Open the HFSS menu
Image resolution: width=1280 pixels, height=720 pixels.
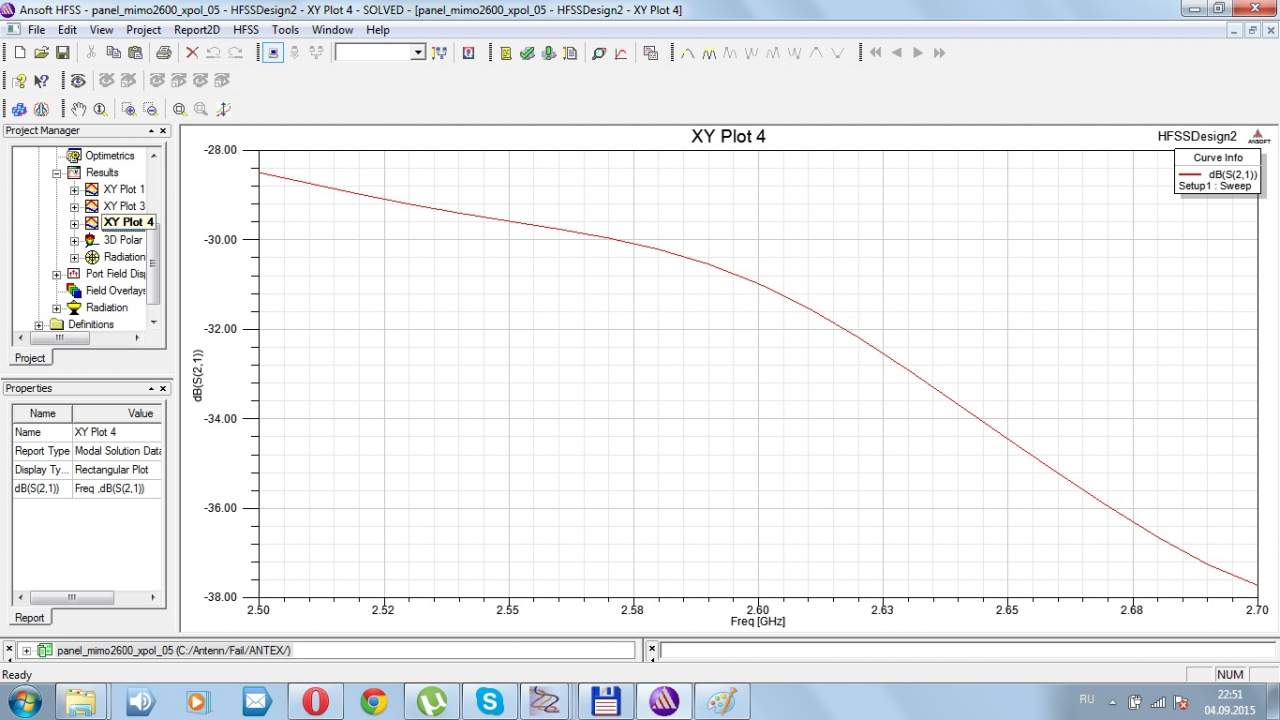point(246,30)
